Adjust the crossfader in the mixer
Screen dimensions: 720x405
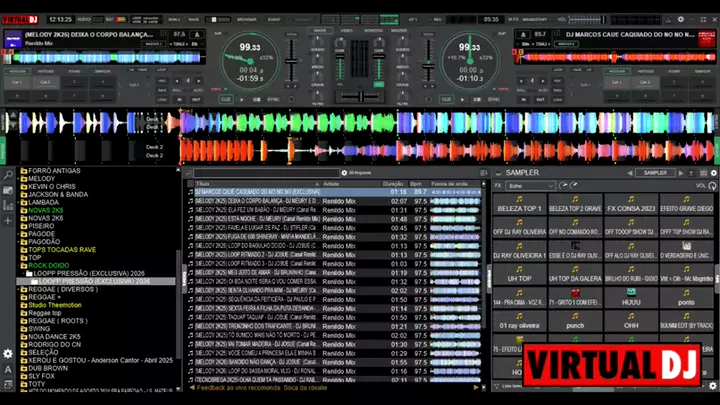360,97
